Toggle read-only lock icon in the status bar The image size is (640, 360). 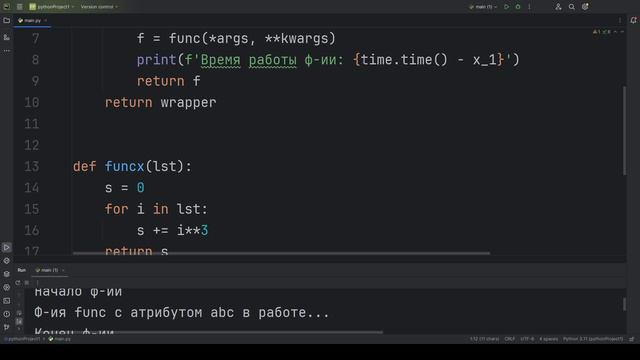click(x=632, y=339)
